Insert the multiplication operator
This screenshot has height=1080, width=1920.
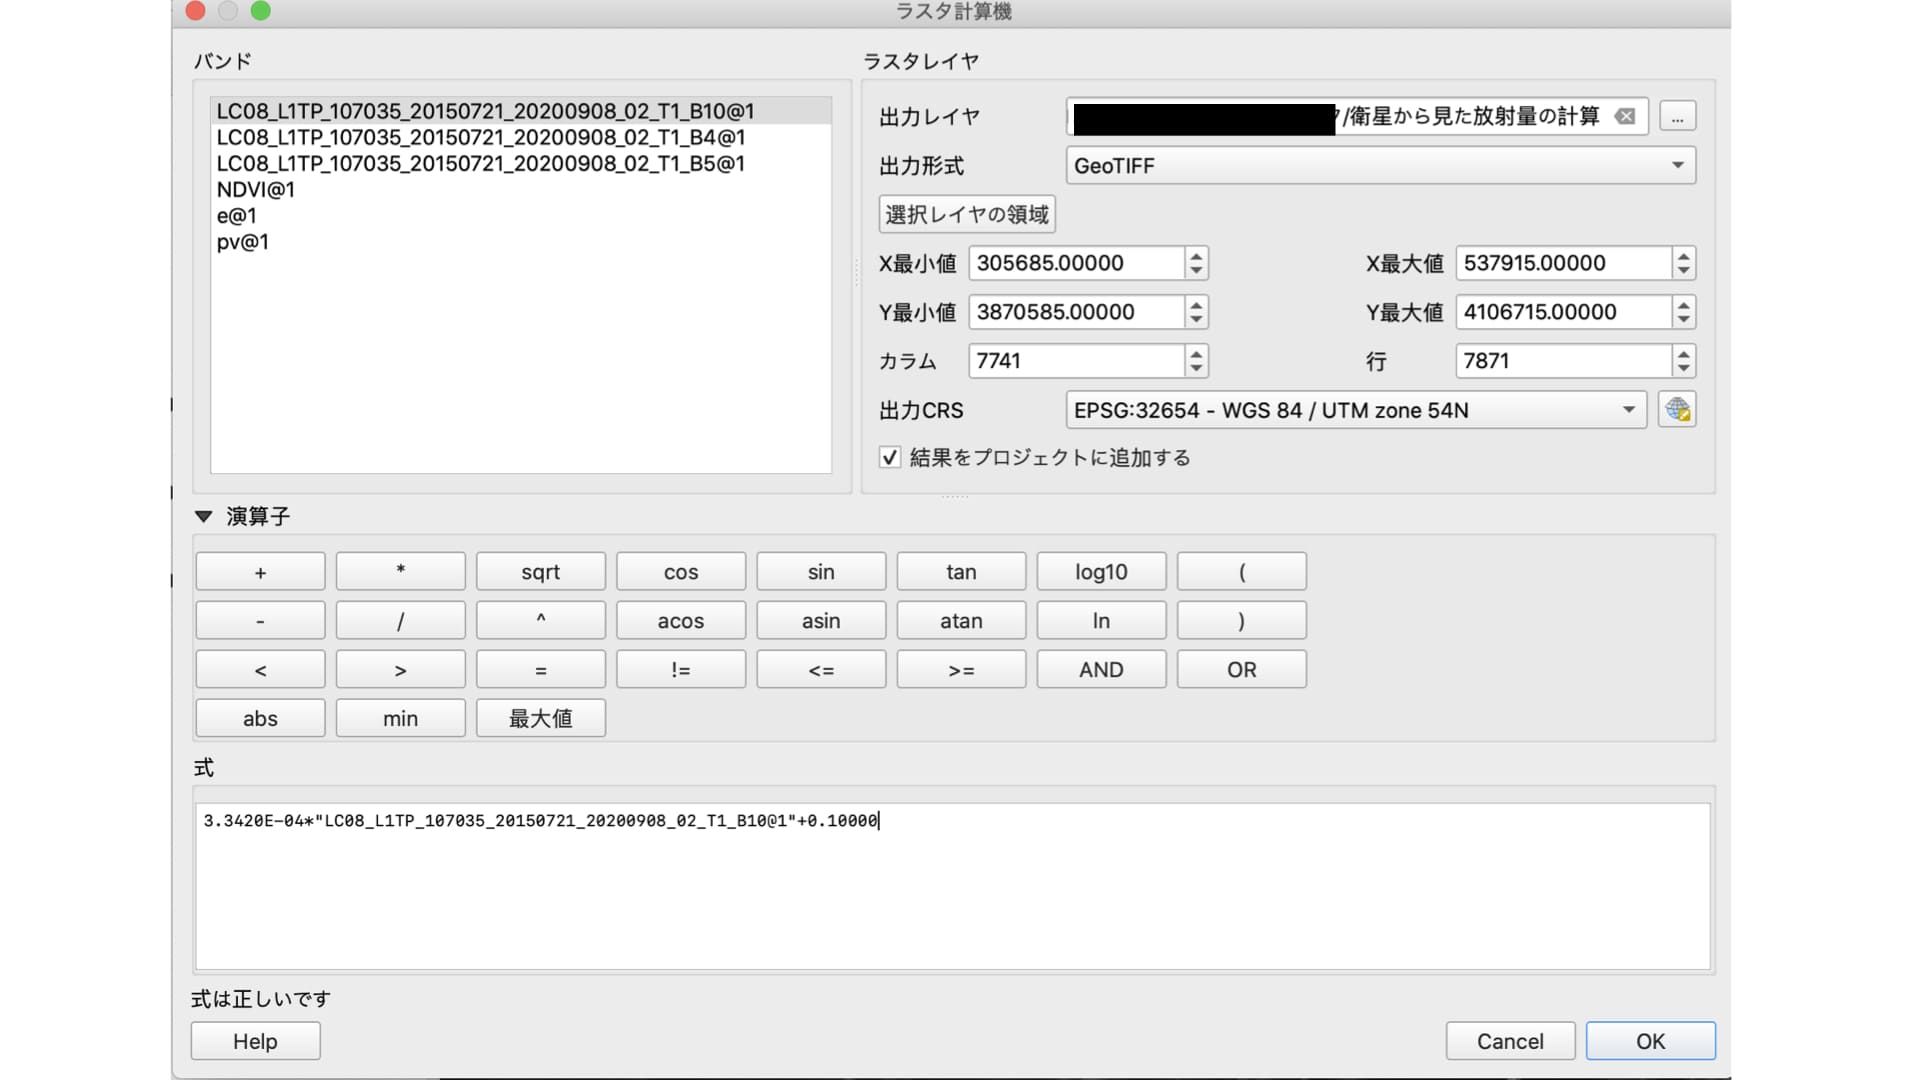pyautogui.click(x=400, y=572)
